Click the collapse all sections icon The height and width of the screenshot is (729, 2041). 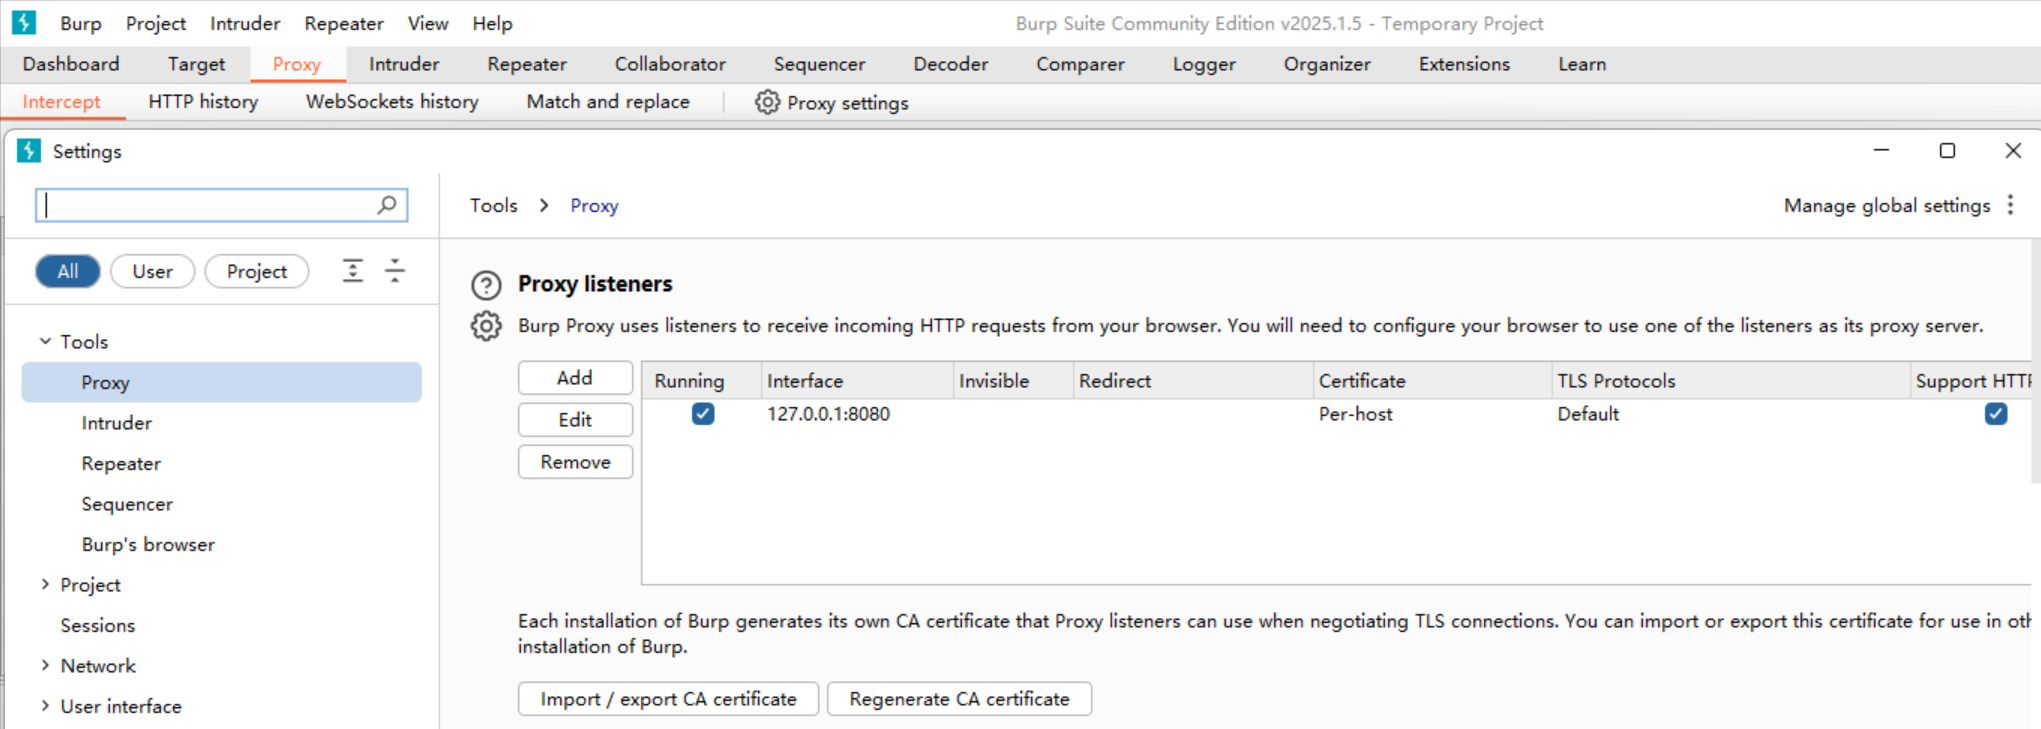(x=395, y=271)
